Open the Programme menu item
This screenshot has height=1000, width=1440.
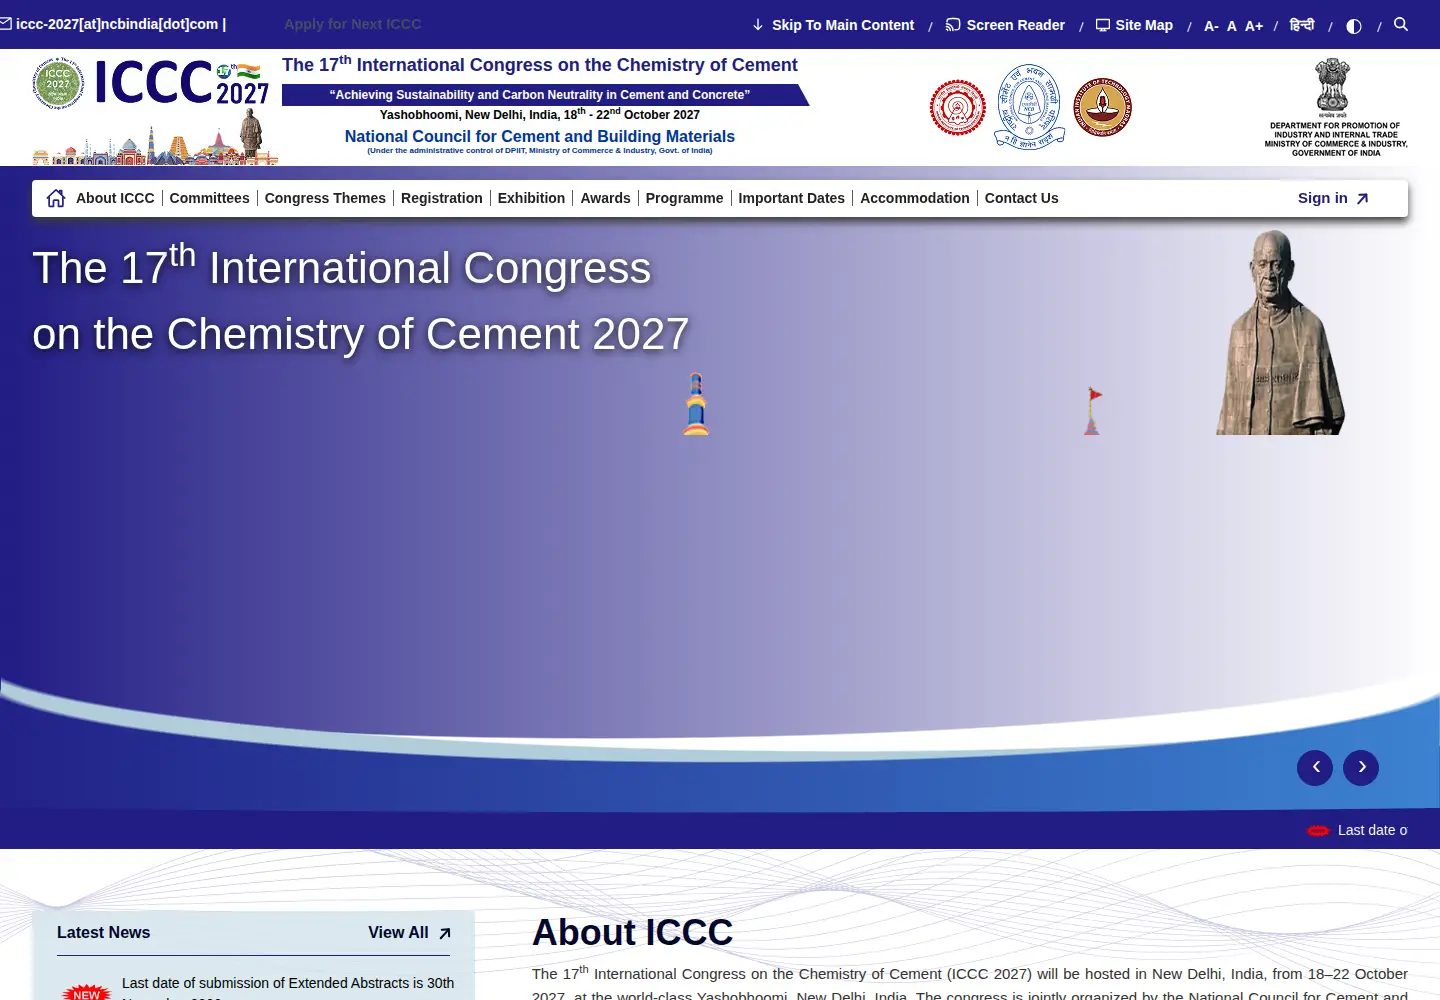click(684, 198)
